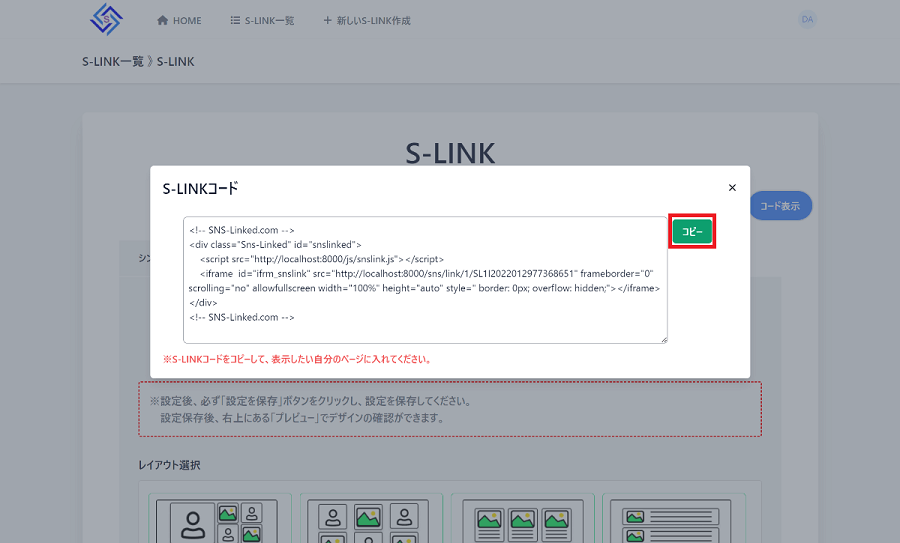Viewport: 900px width, 543px height.
Task: Click the green コピー copy button
Action: pos(692,231)
